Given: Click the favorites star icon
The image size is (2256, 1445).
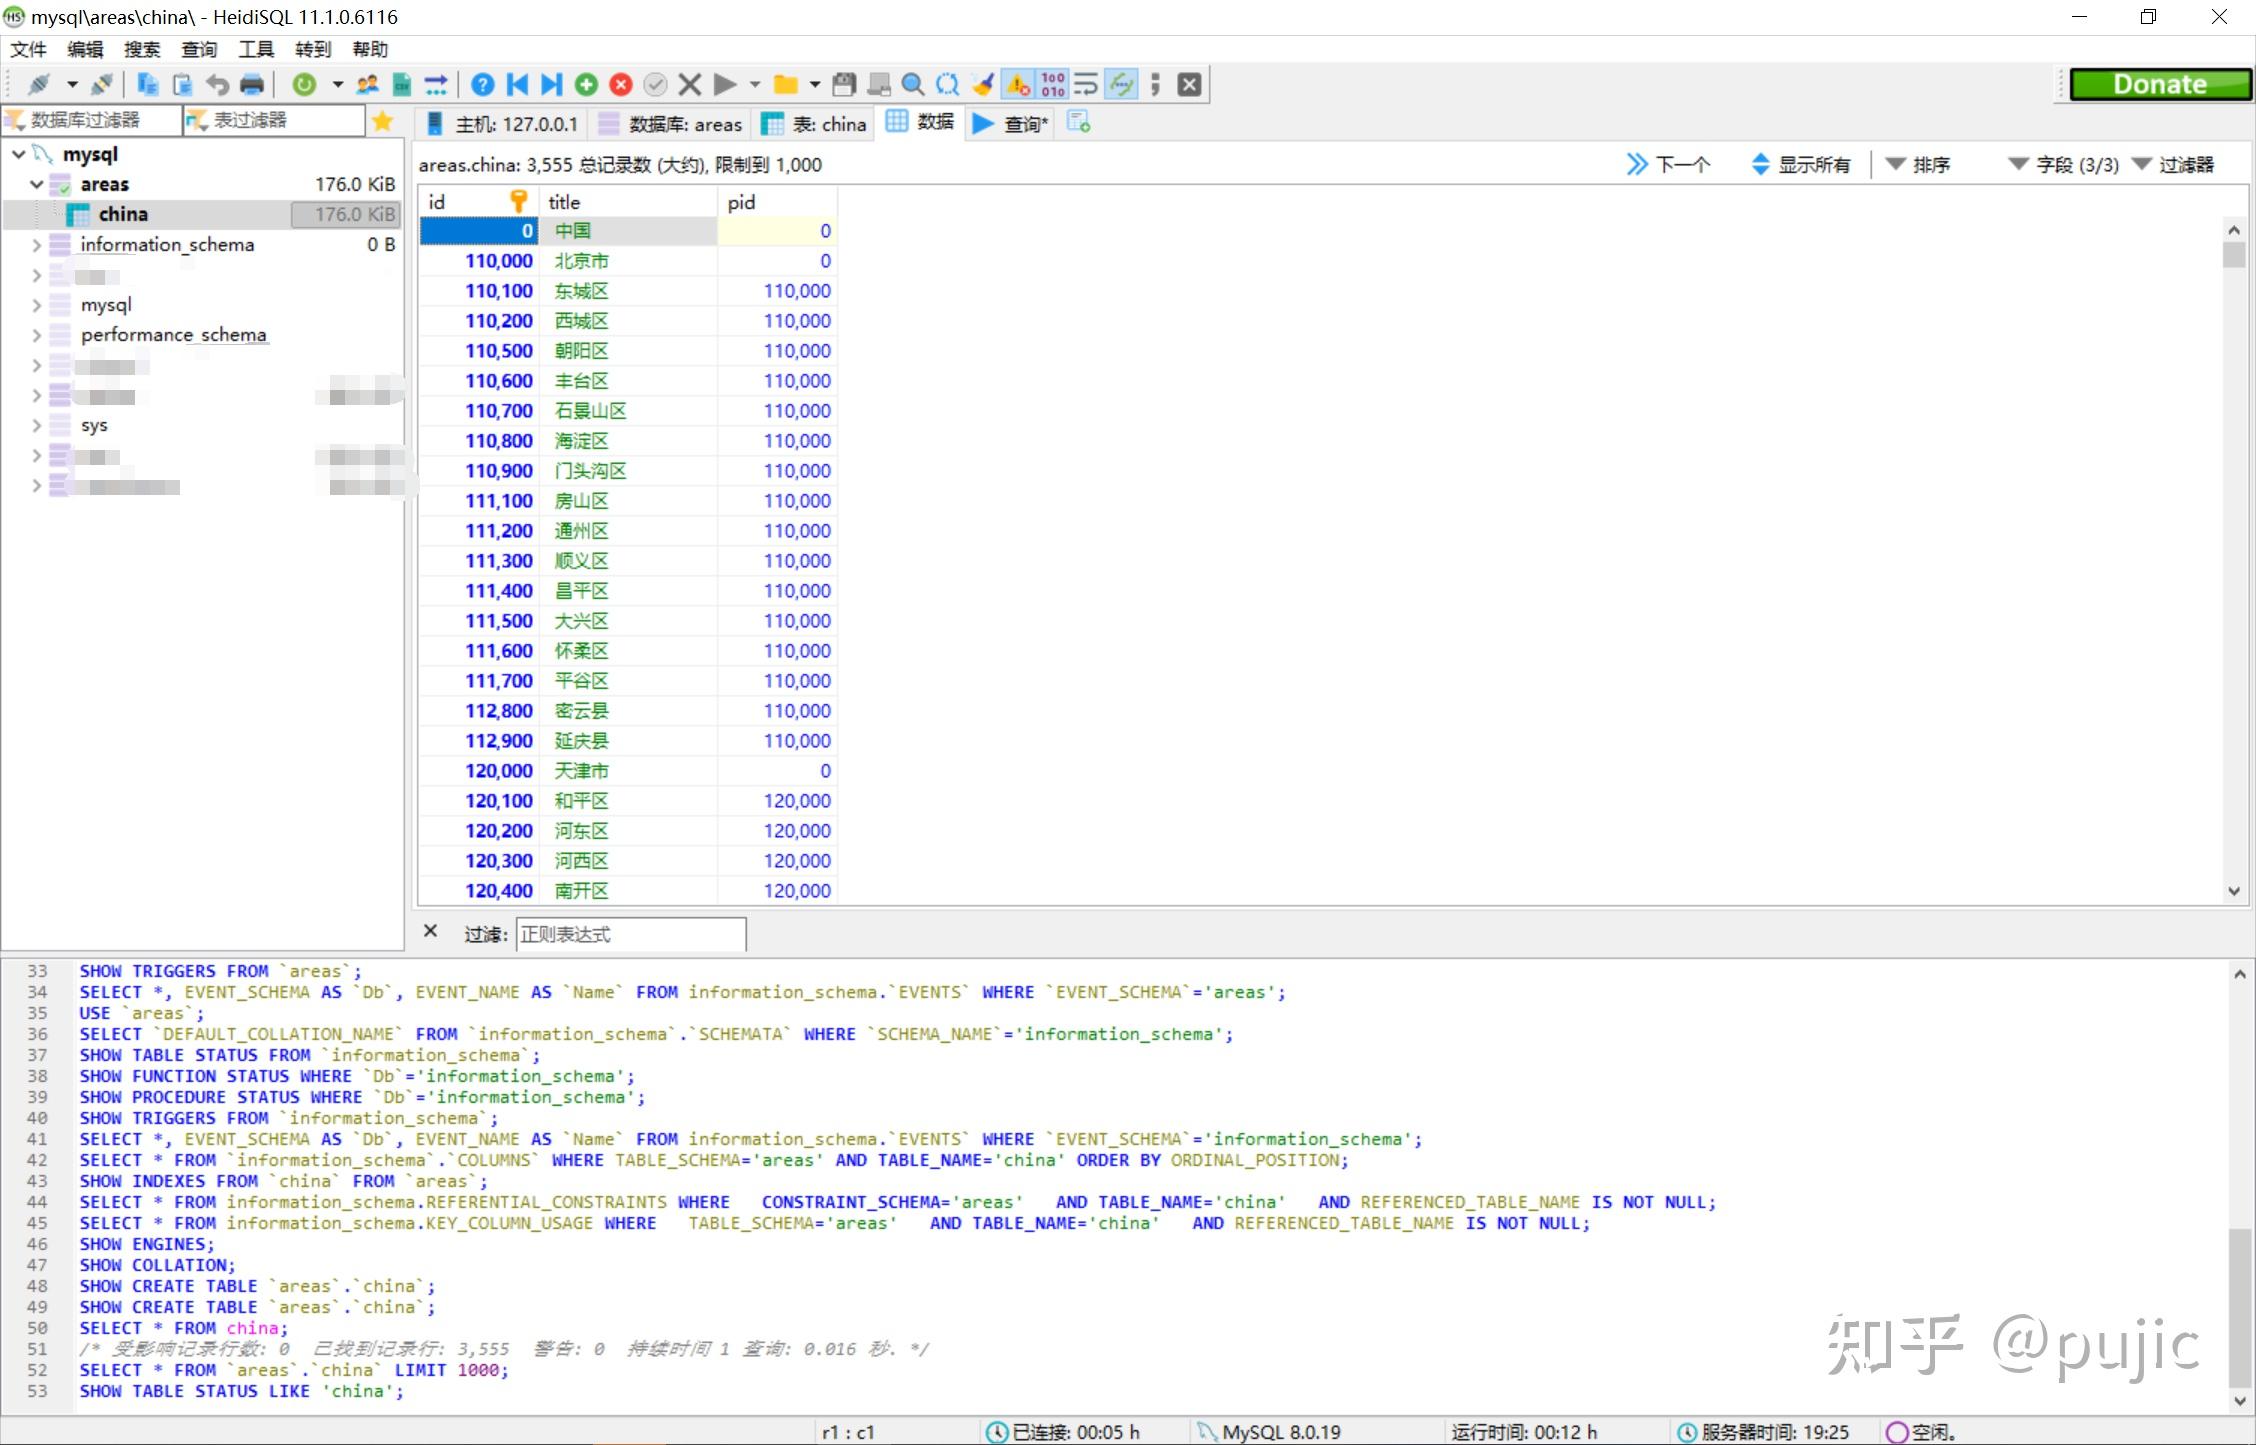Looking at the screenshot, I should click(382, 121).
